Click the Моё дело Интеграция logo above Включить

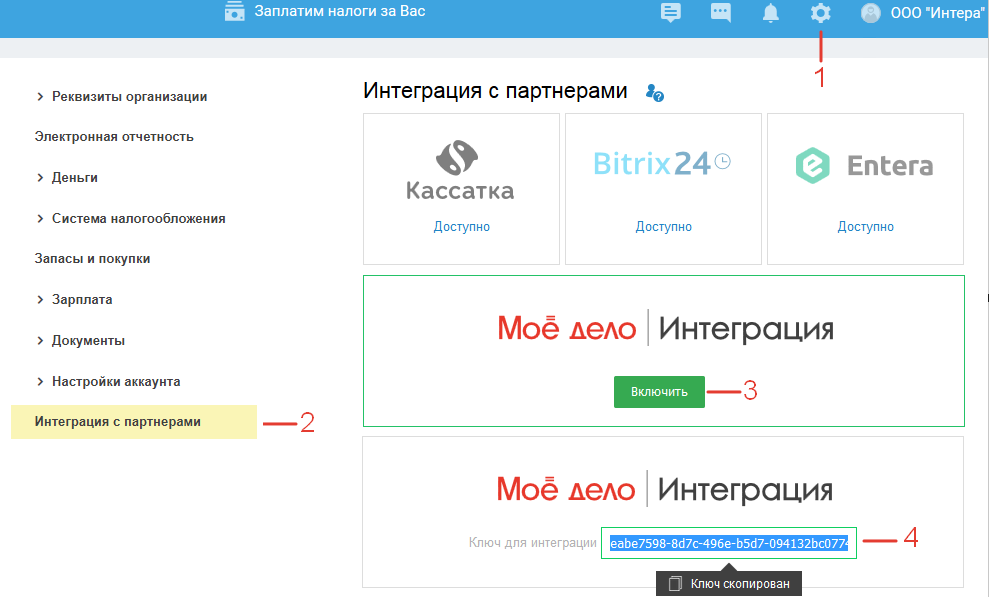tap(665, 328)
